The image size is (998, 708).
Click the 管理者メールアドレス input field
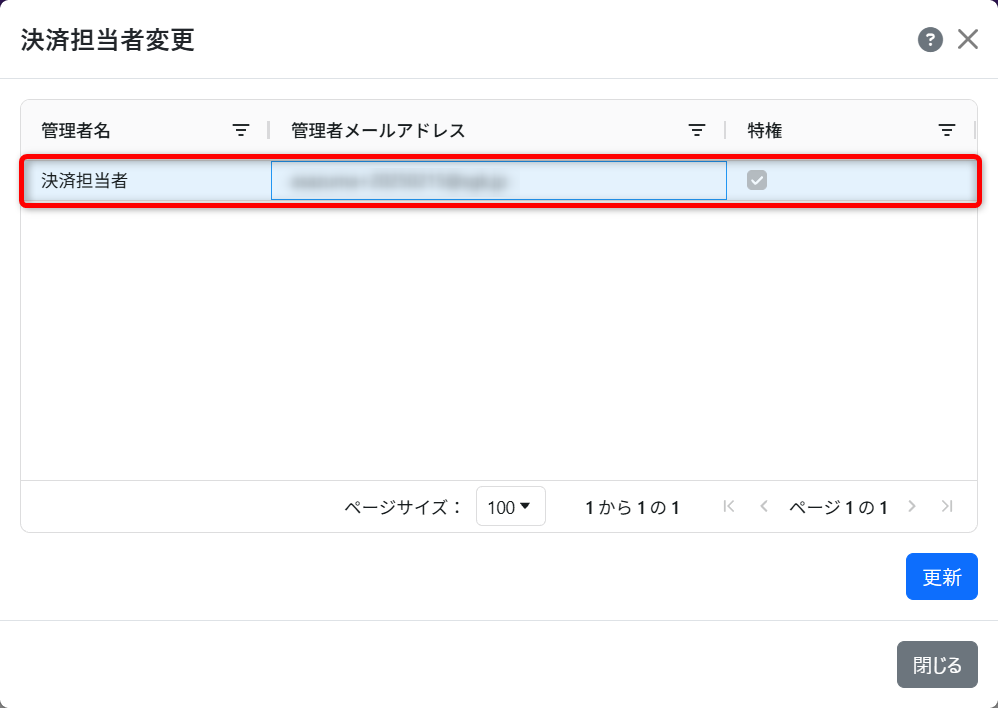click(x=498, y=180)
